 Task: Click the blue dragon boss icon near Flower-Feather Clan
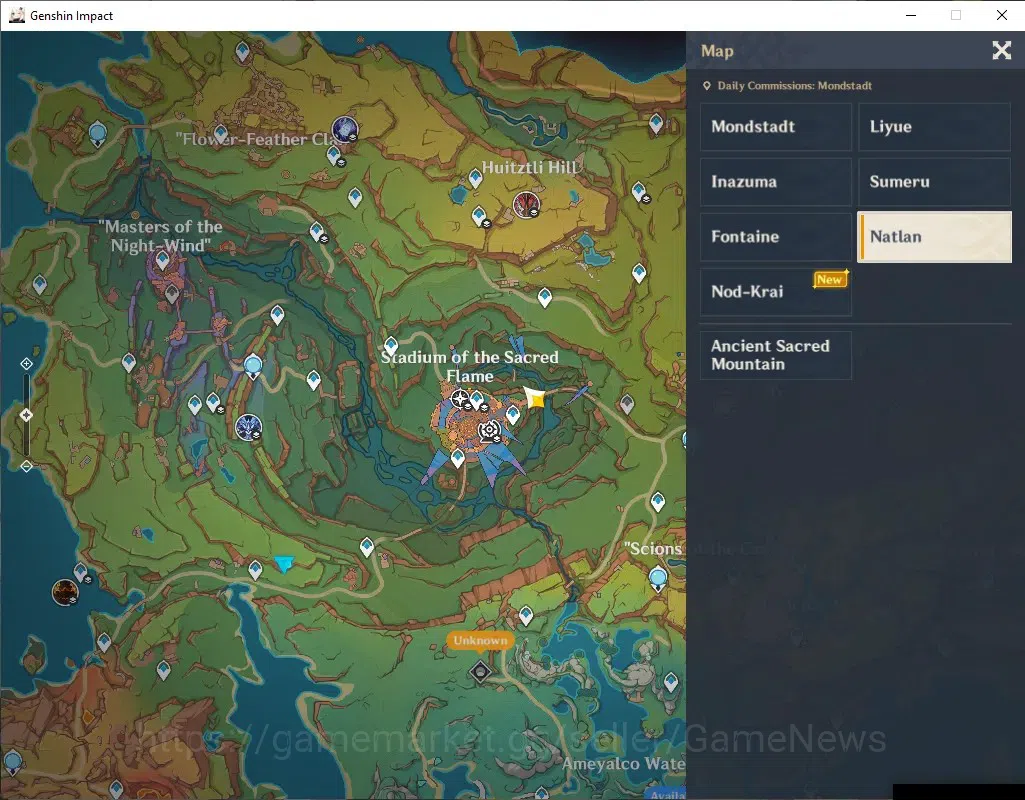pyautogui.click(x=344, y=129)
